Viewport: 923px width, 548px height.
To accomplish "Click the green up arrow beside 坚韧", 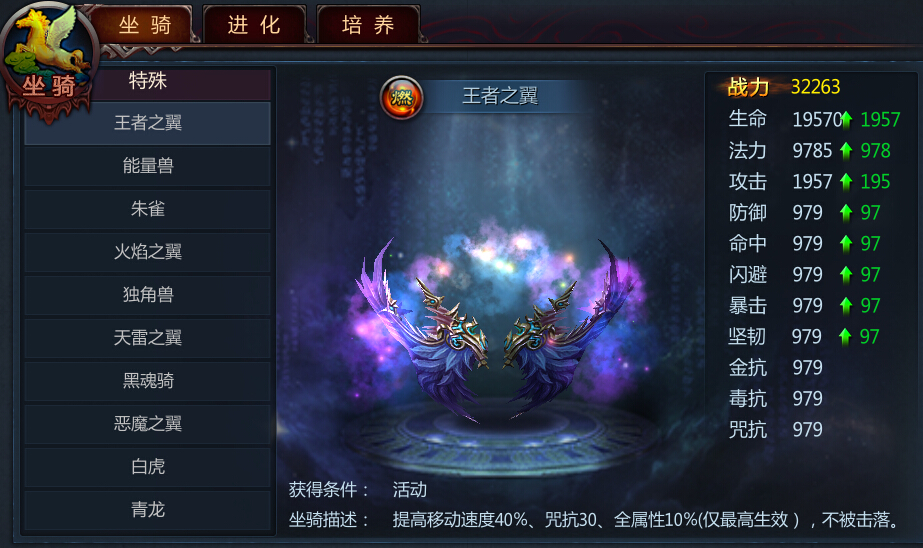I will pos(845,337).
